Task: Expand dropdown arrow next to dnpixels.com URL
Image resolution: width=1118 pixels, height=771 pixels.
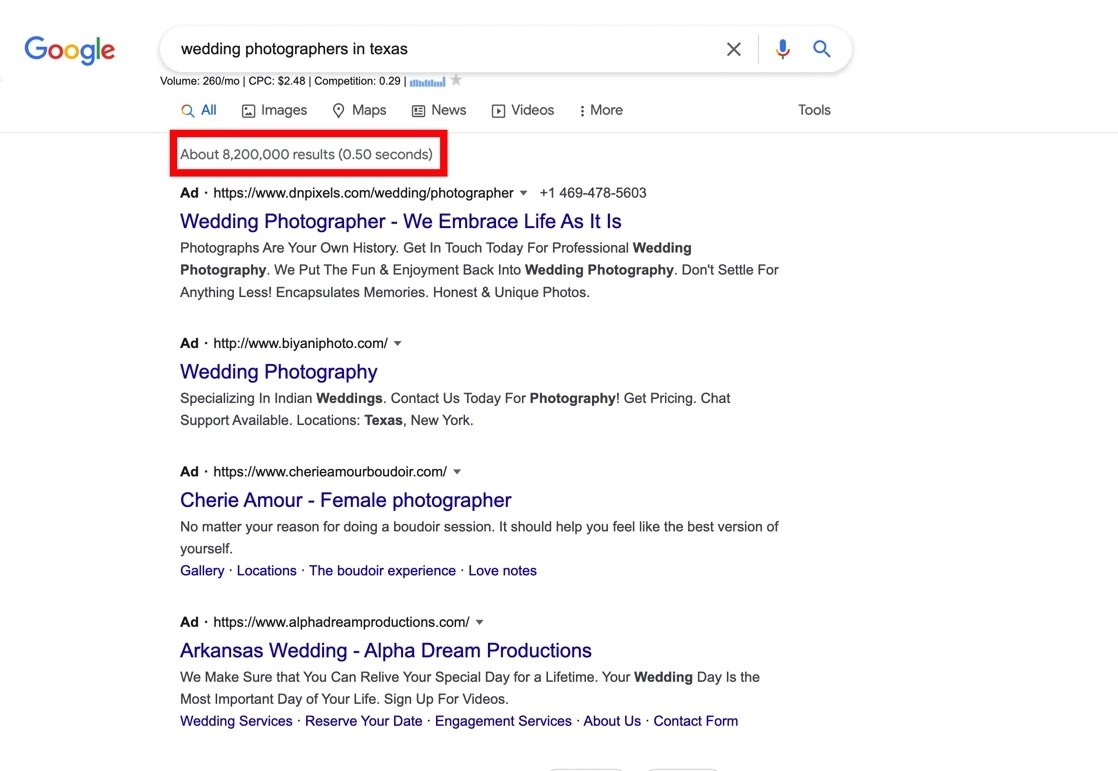Action: pyautogui.click(x=523, y=193)
